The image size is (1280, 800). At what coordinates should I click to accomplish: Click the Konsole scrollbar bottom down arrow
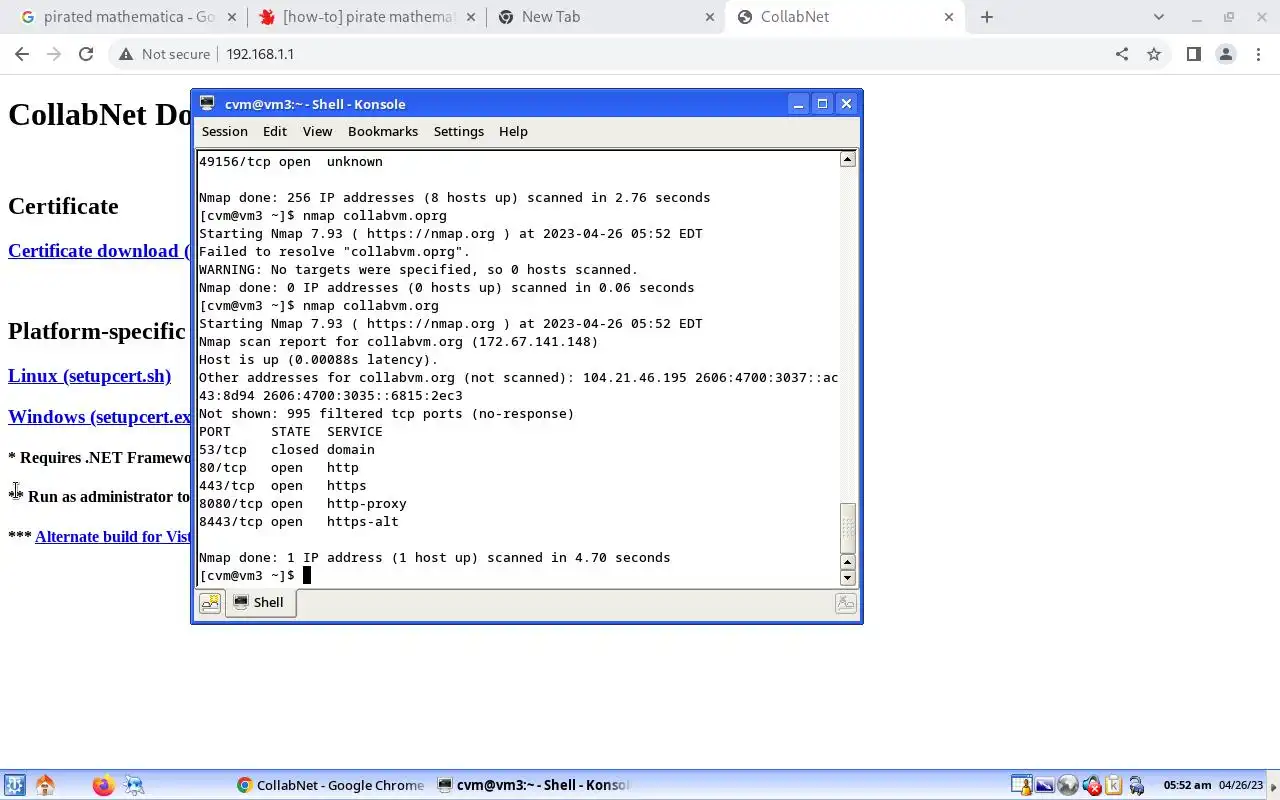pyautogui.click(x=848, y=577)
